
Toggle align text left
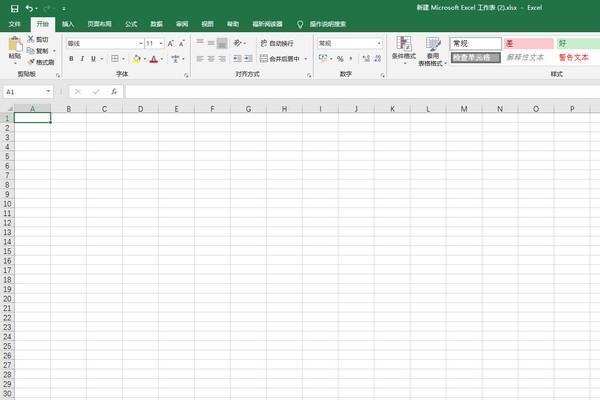[200, 59]
